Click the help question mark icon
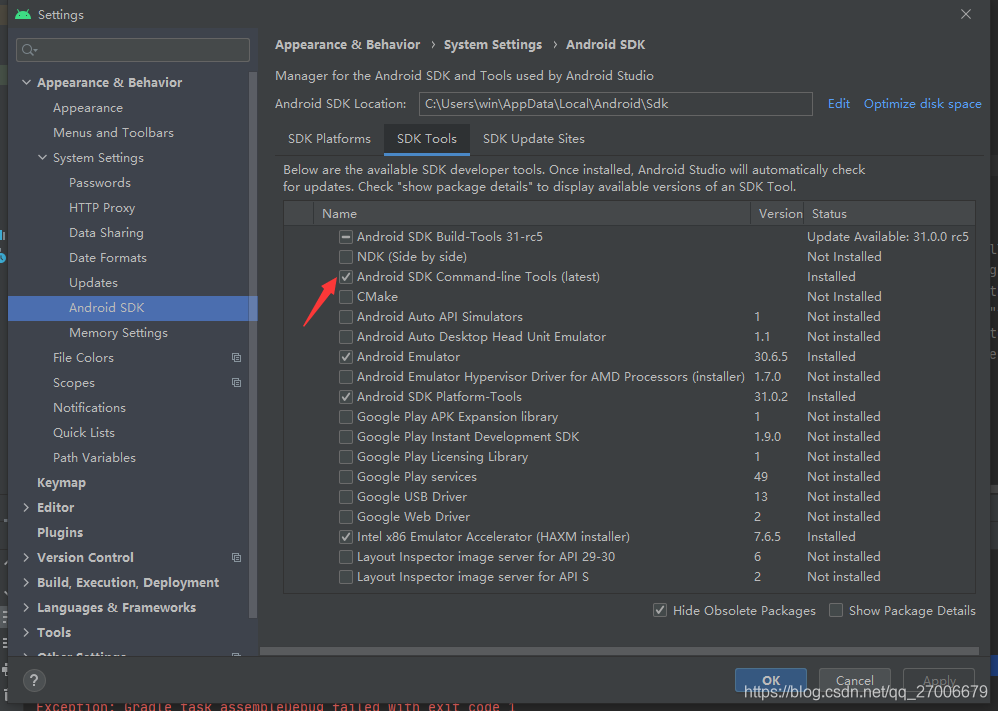Image resolution: width=998 pixels, height=711 pixels. click(x=34, y=680)
